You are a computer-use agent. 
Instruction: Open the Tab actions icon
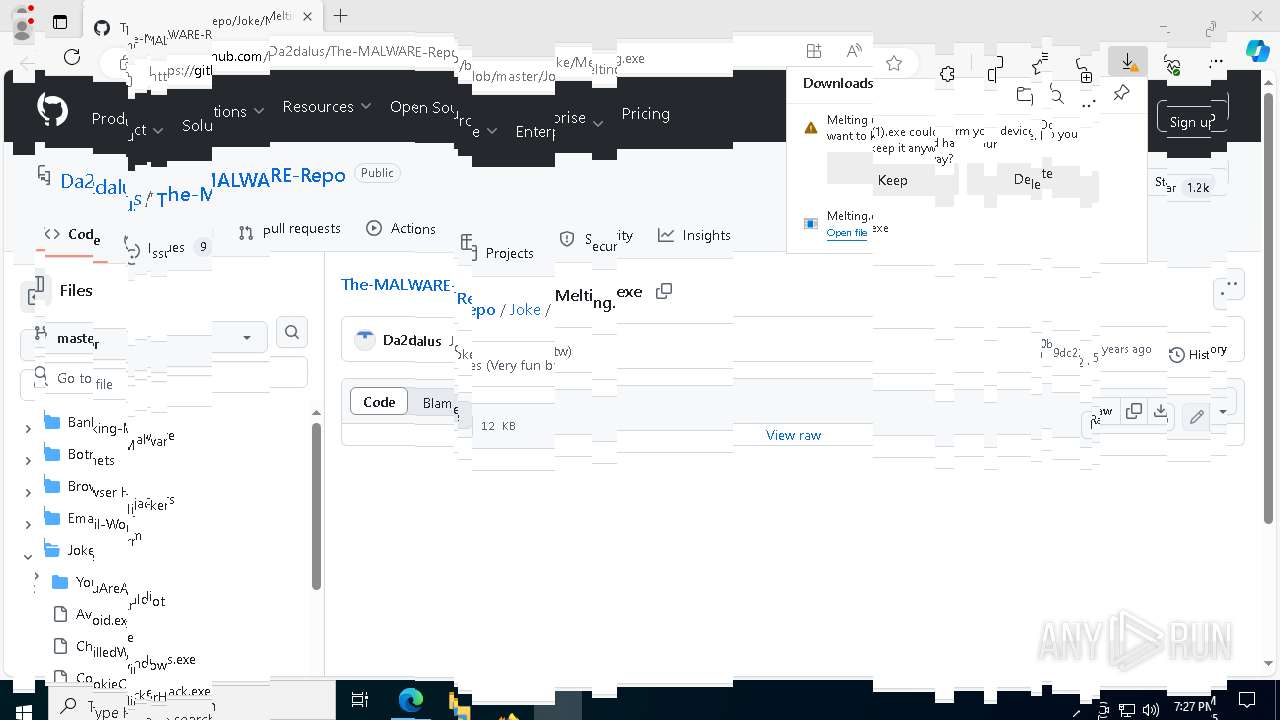[x=59, y=22]
